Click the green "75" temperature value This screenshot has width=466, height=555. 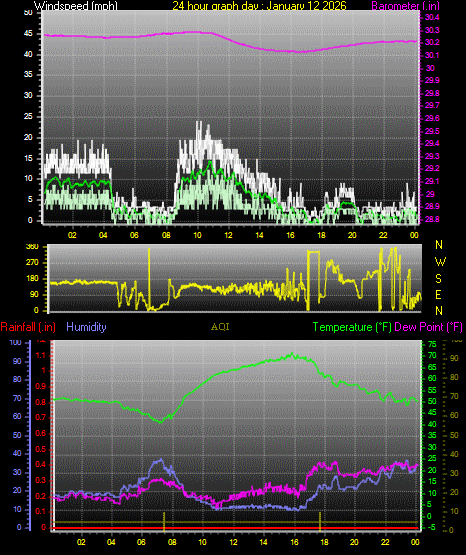tap(432, 344)
